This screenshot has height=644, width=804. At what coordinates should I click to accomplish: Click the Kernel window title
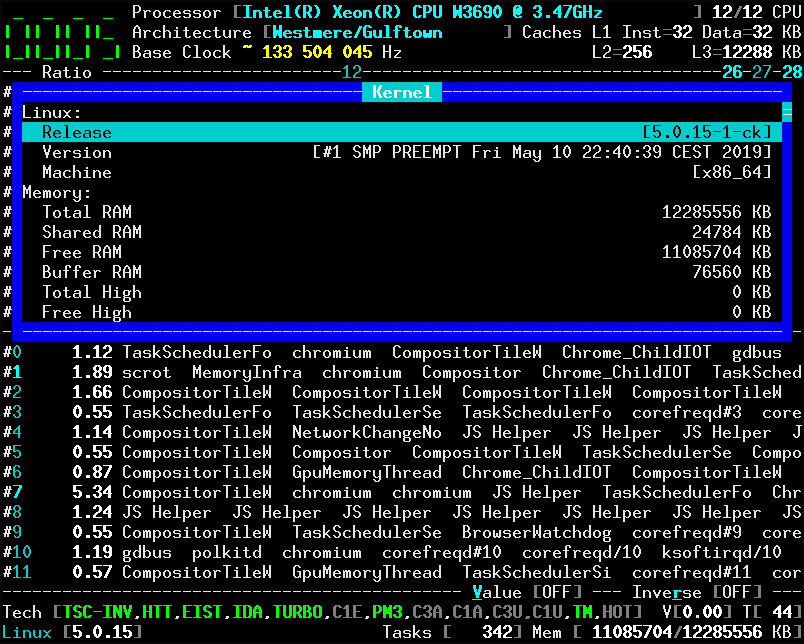click(x=401, y=91)
